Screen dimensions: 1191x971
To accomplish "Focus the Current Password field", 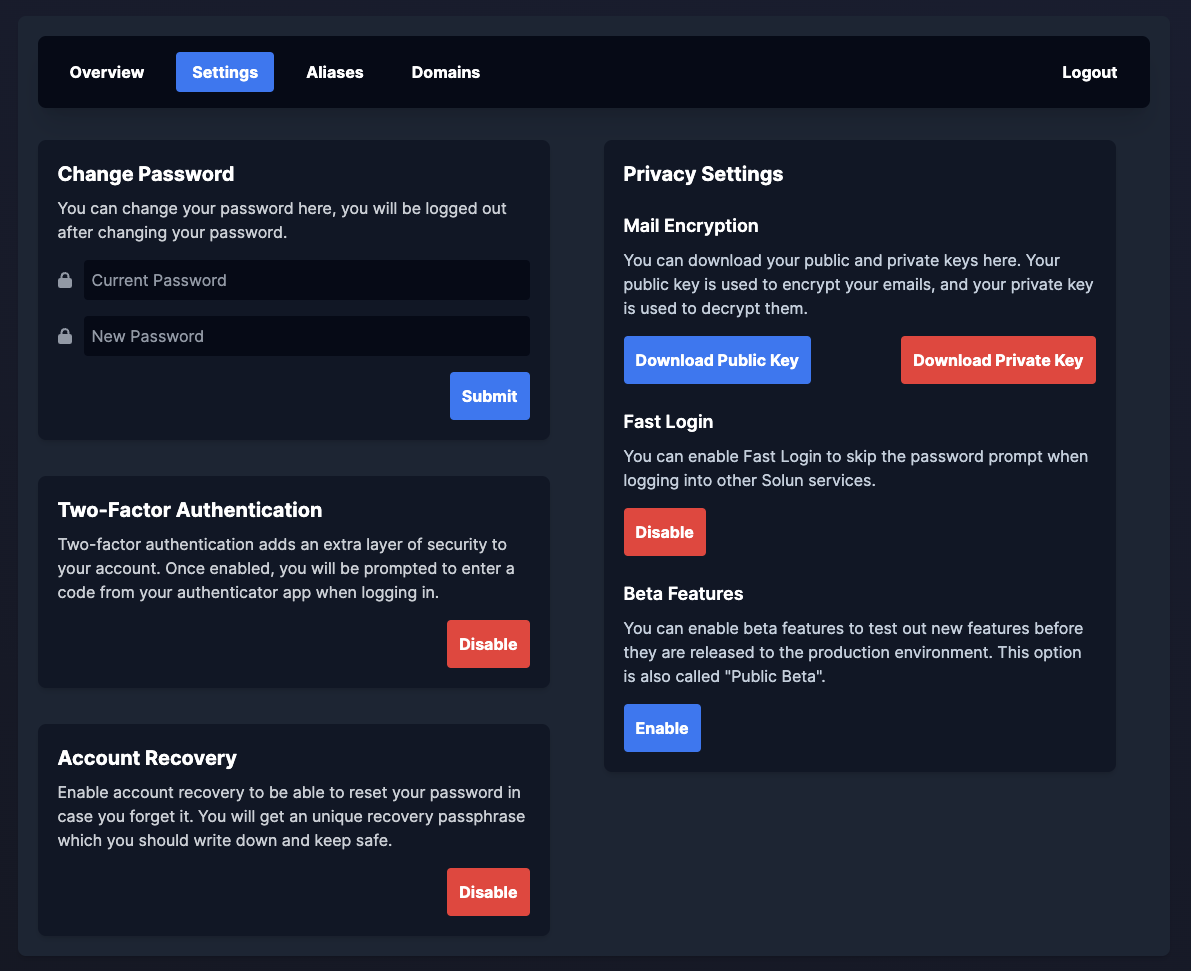I will (x=307, y=280).
